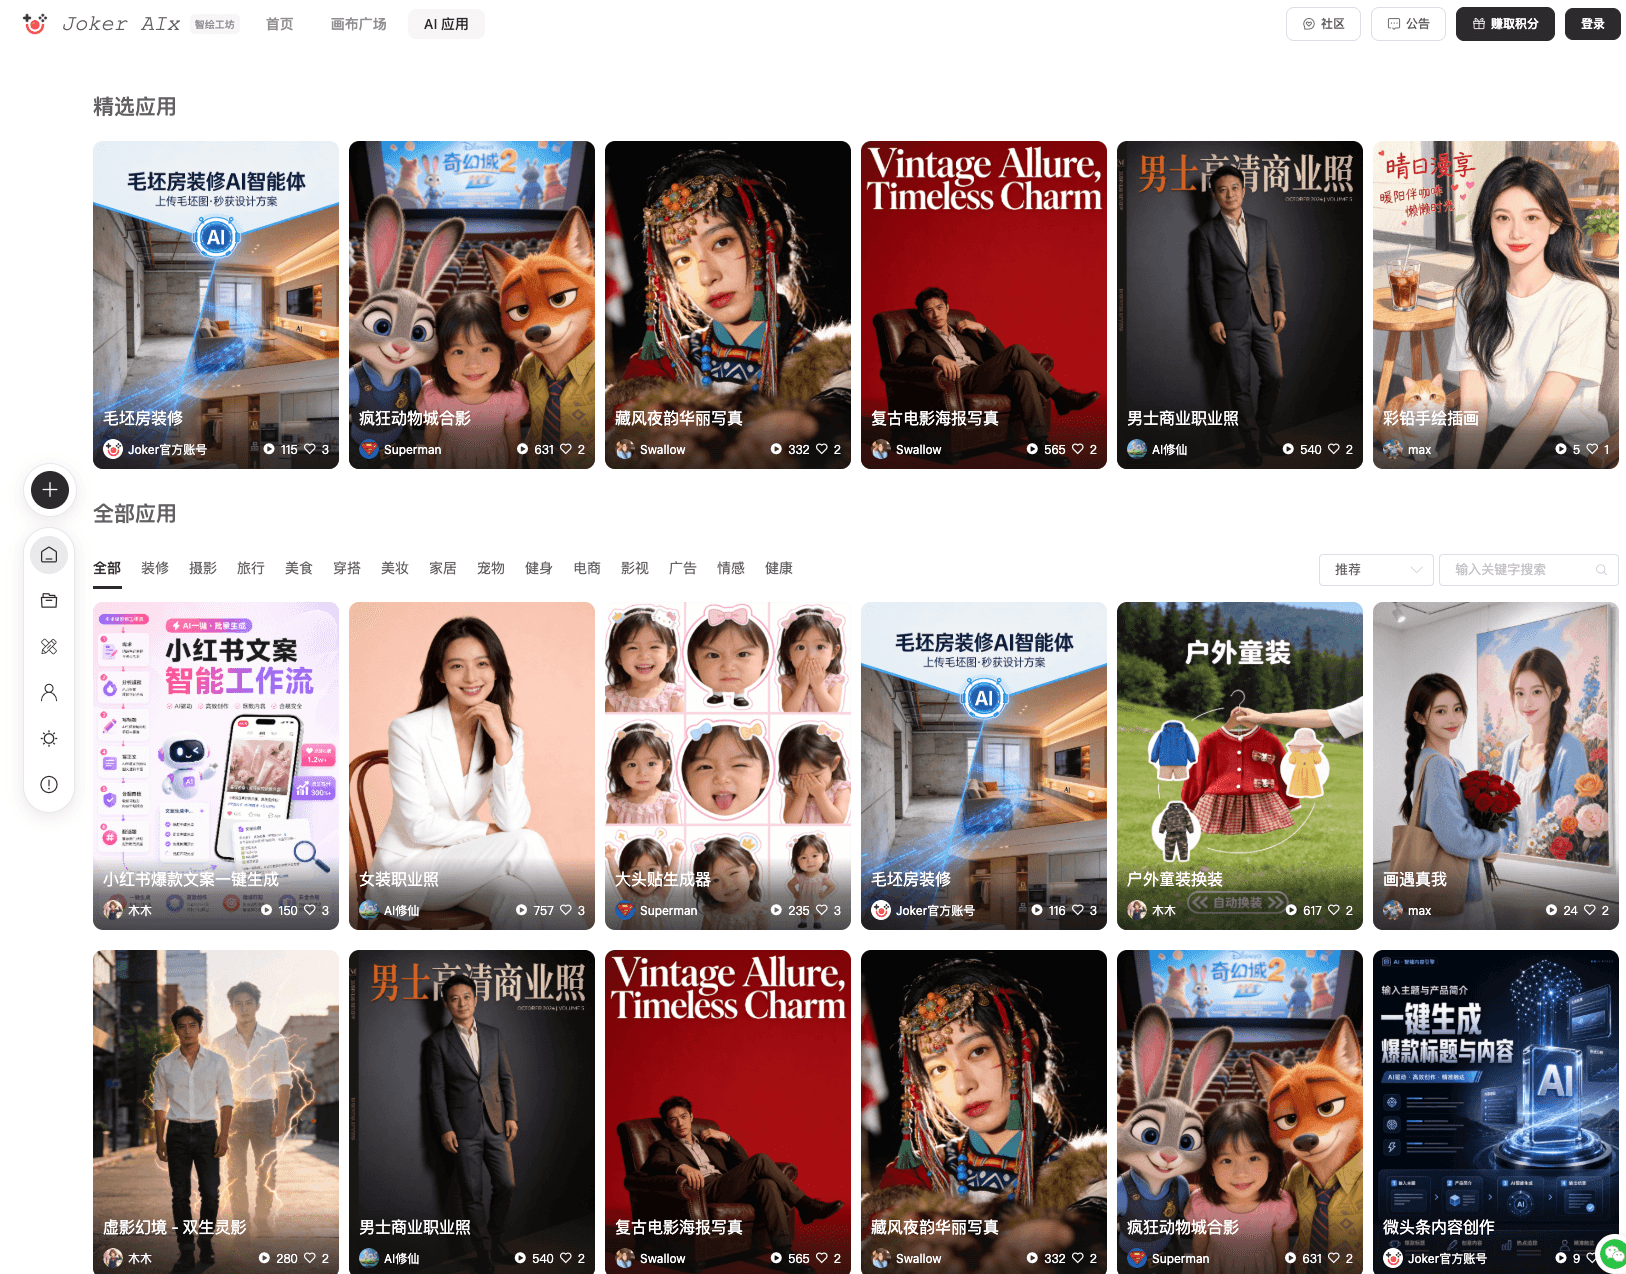
Task: Toggle the theme with the sun icon
Action: [49, 738]
